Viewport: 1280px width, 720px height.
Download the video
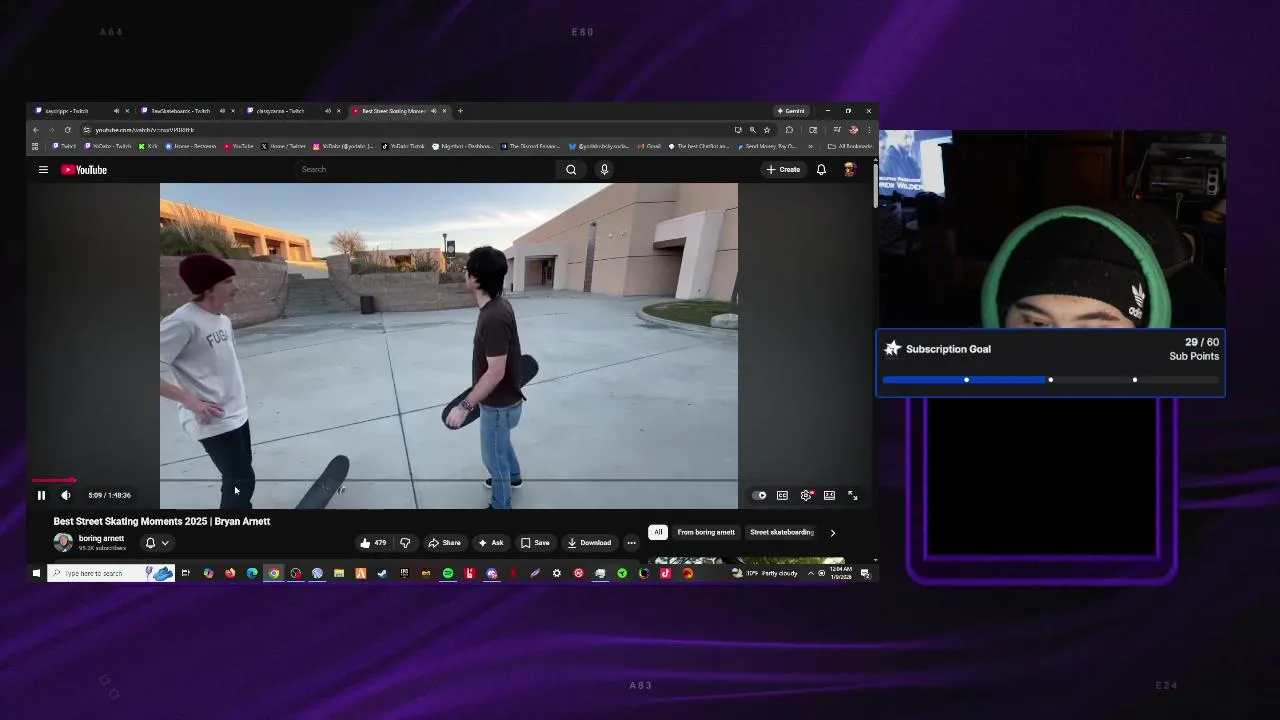tap(589, 543)
